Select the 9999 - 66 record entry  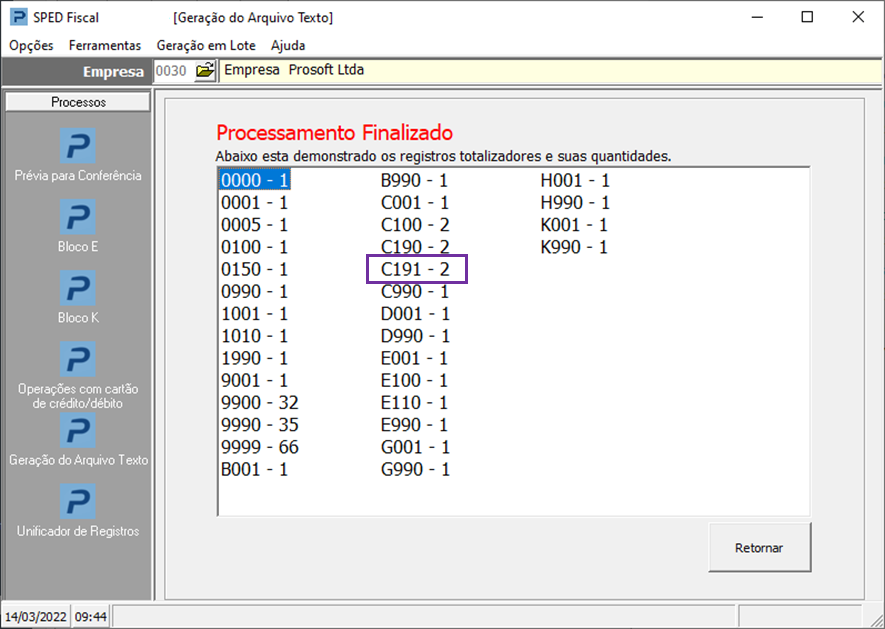tap(259, 447)
